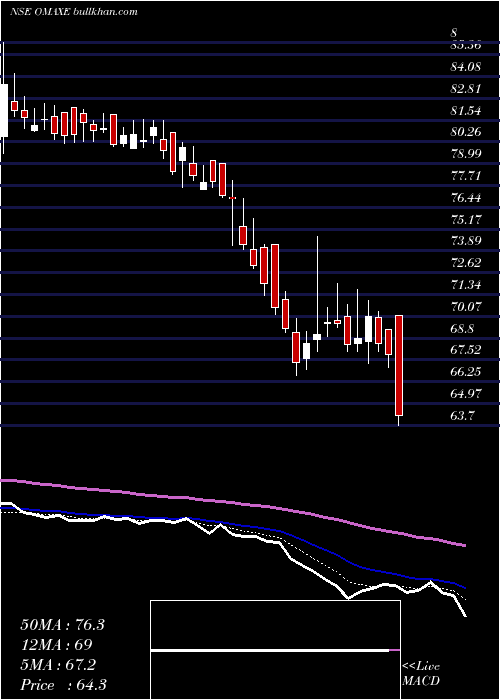500x700 pixels.
Task: Click the 82.81 price axis label
Action: tap(466, 89)
